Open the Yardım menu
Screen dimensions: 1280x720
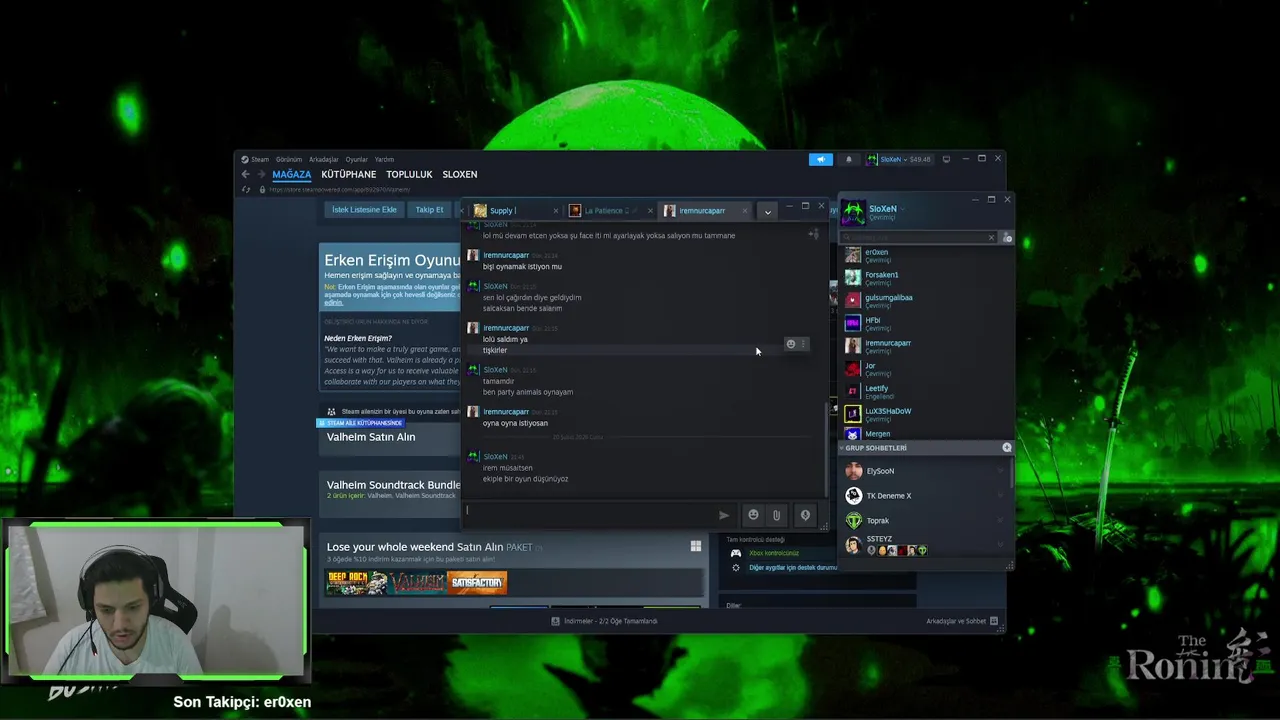(x=384, y=159)
